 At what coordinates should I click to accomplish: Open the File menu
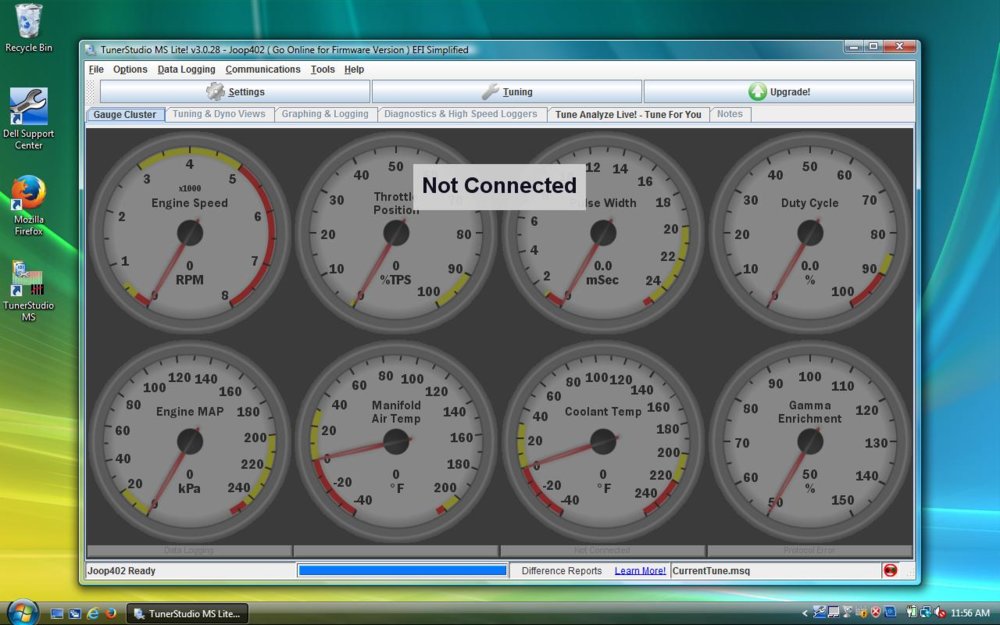96,69
